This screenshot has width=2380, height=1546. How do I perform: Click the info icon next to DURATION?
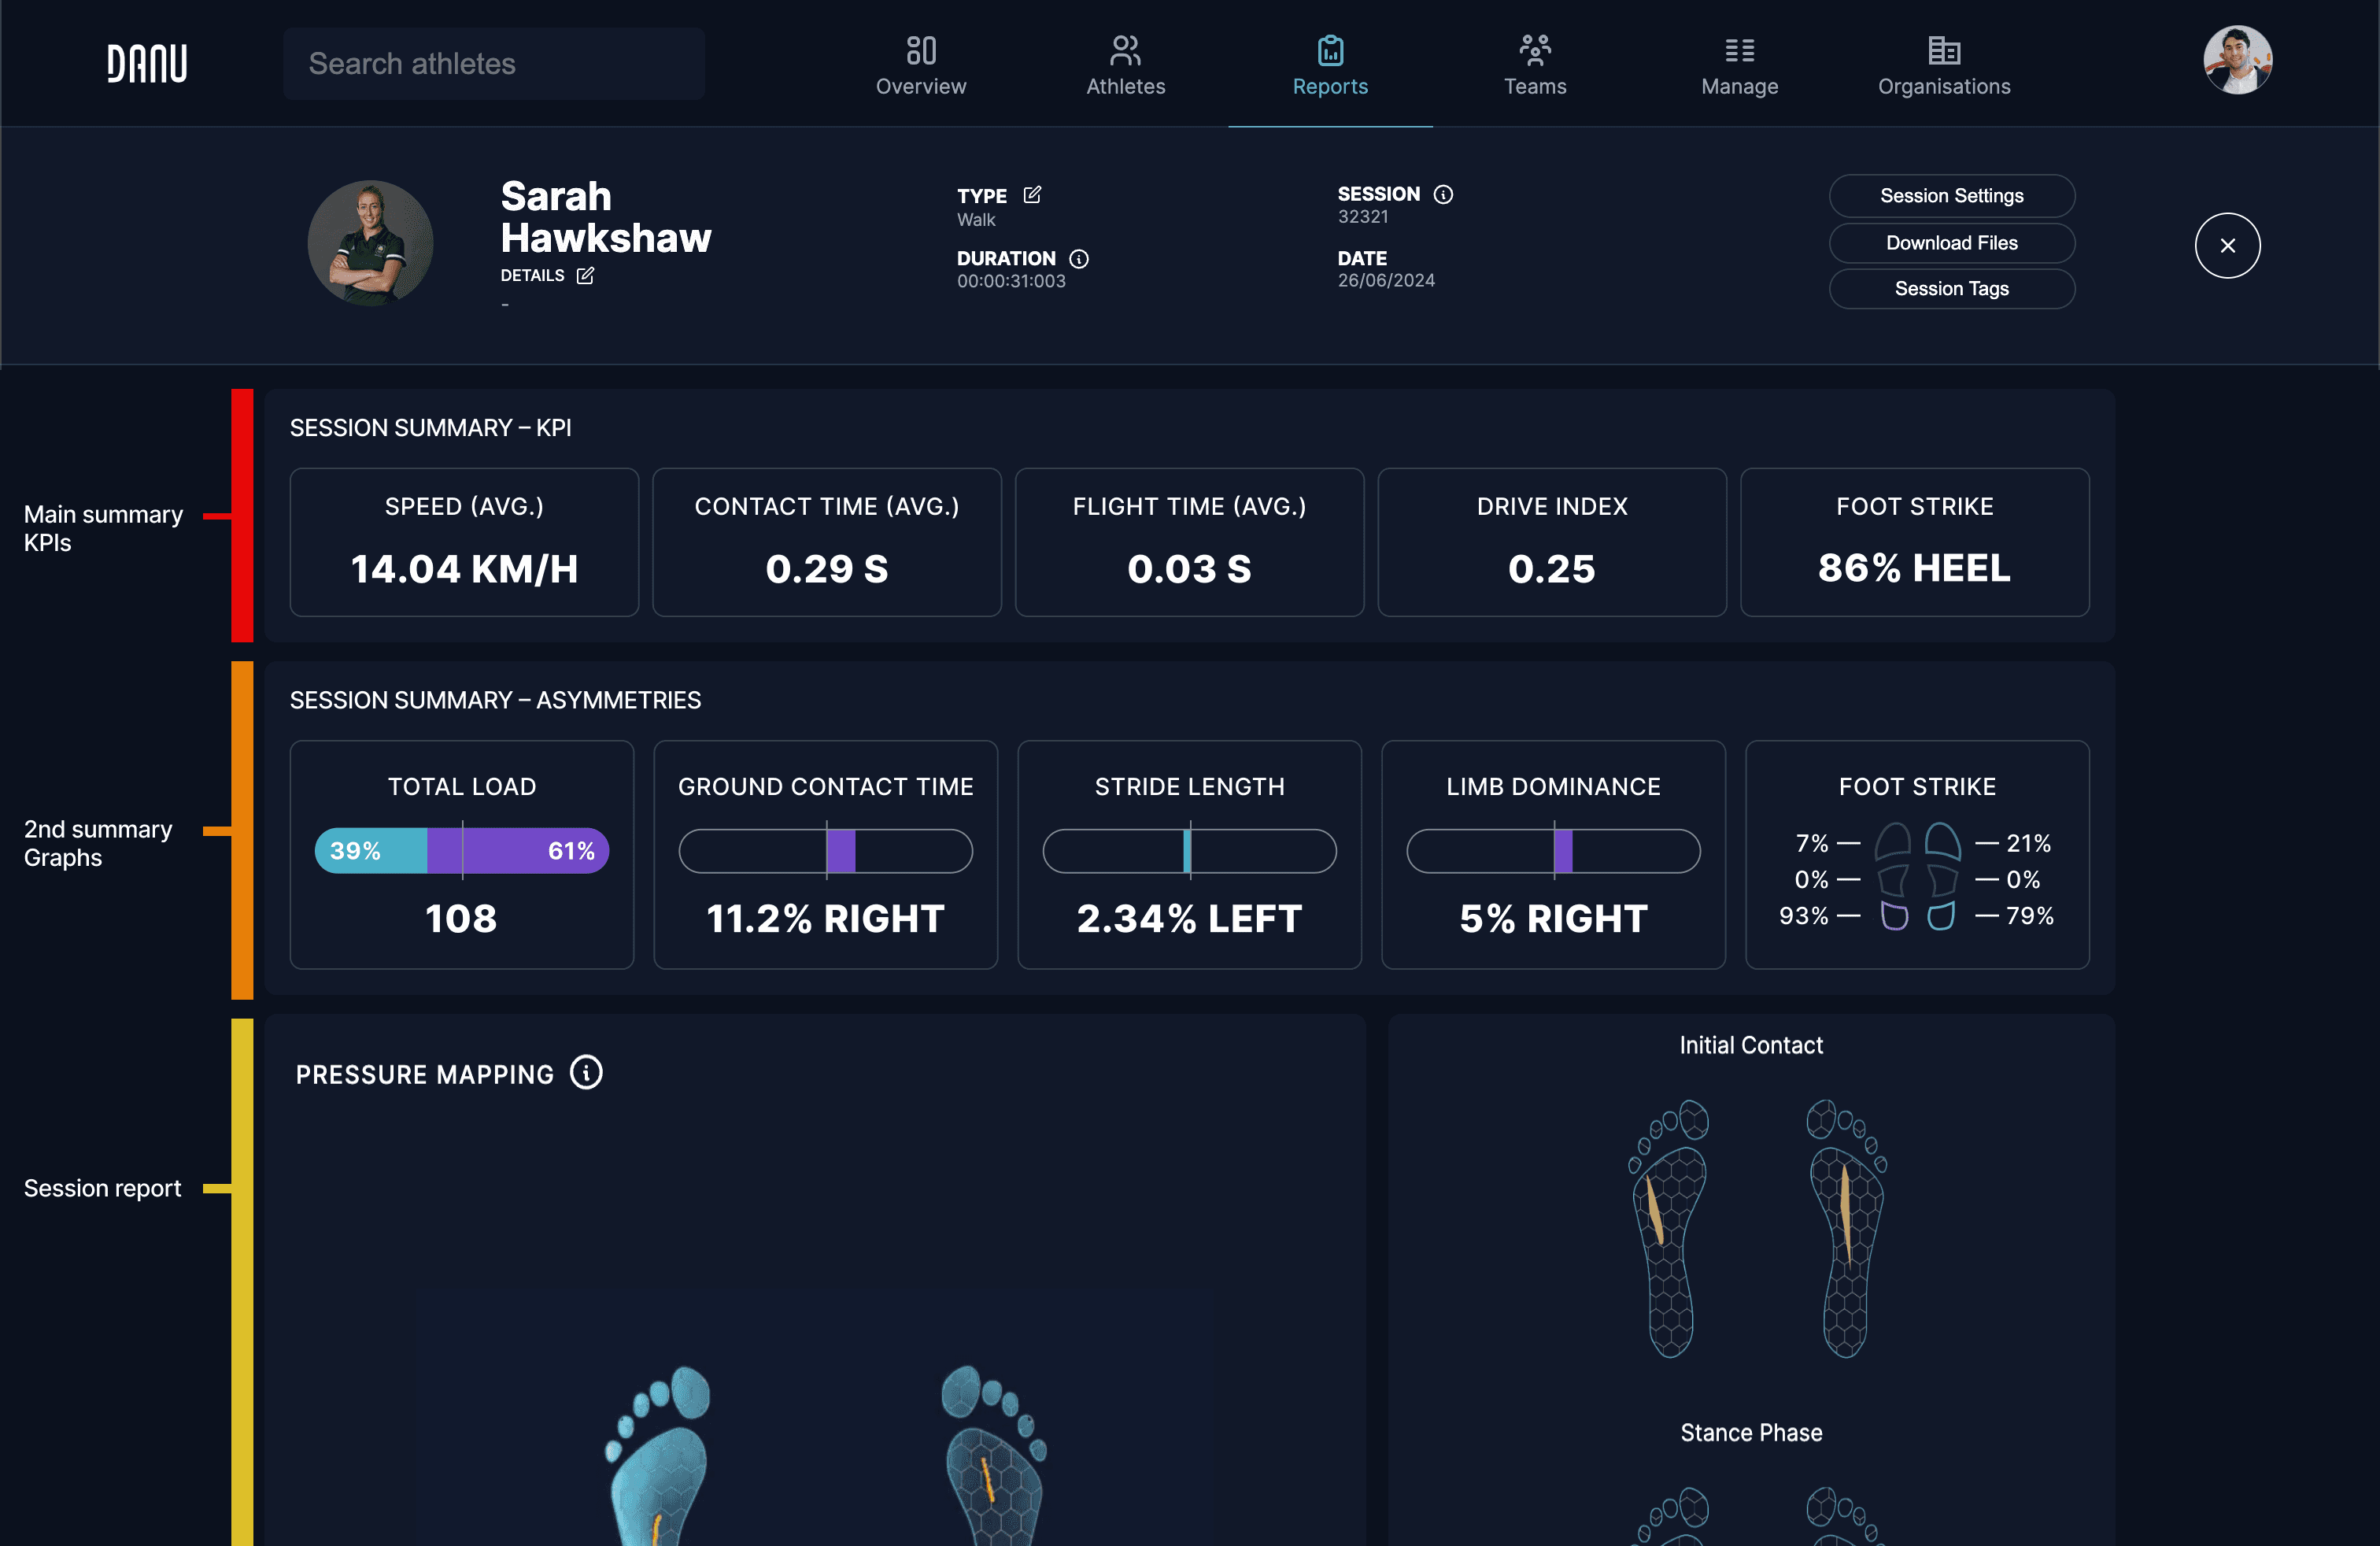pos(1079,259)
